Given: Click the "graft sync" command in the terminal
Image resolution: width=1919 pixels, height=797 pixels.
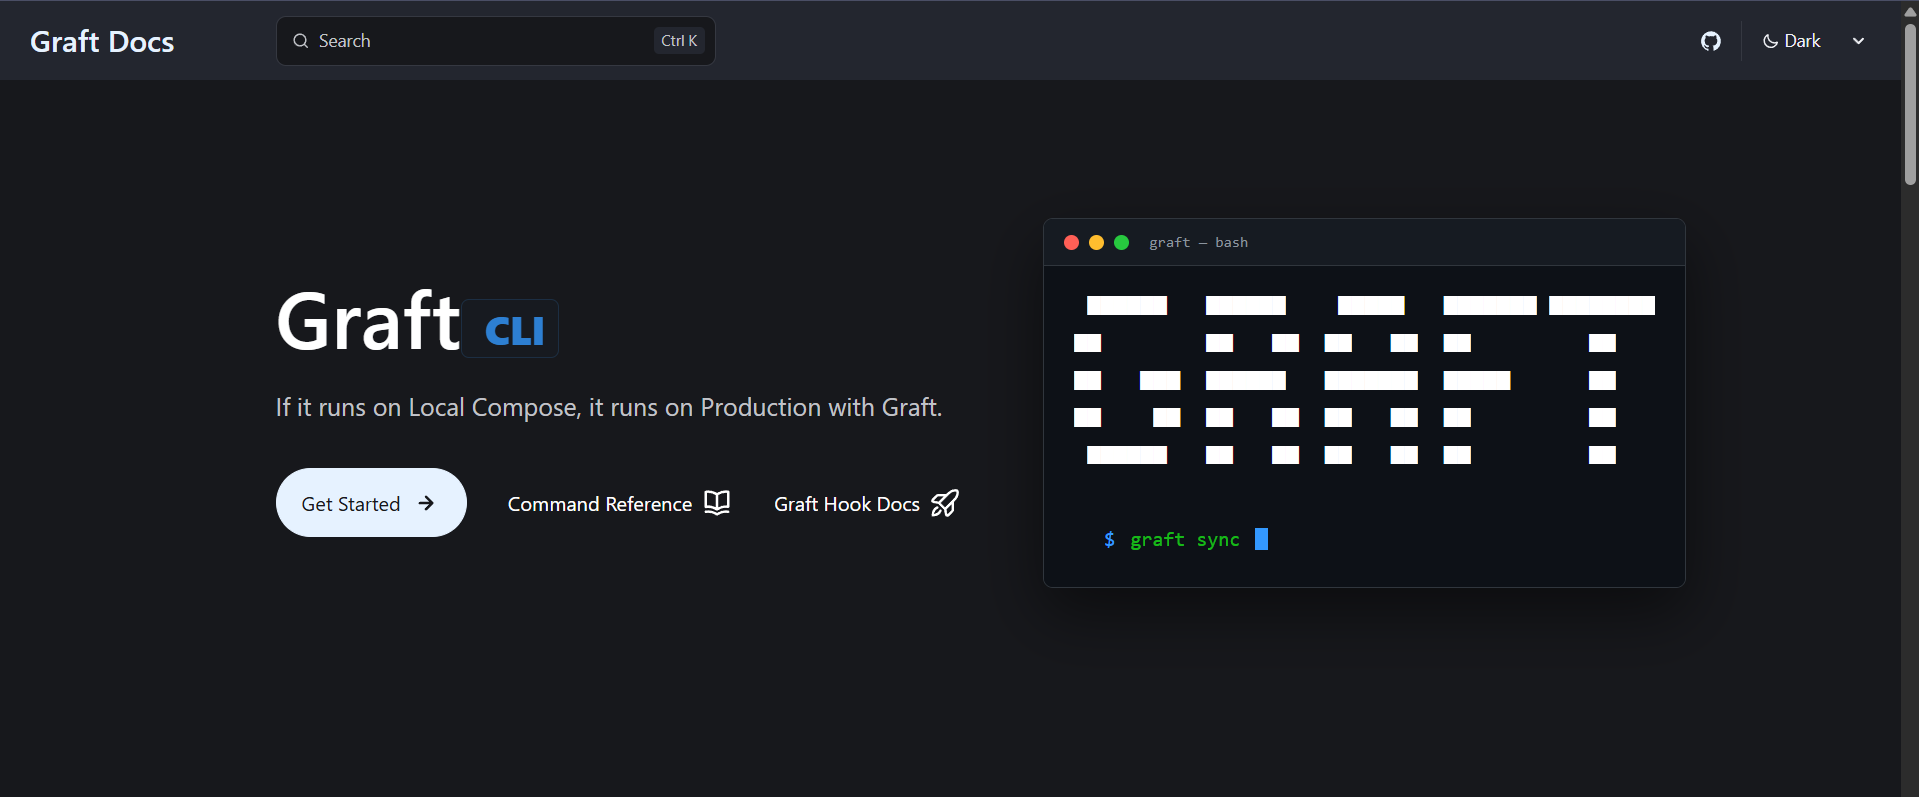Looking at the screenshot, I should 1184,540.
